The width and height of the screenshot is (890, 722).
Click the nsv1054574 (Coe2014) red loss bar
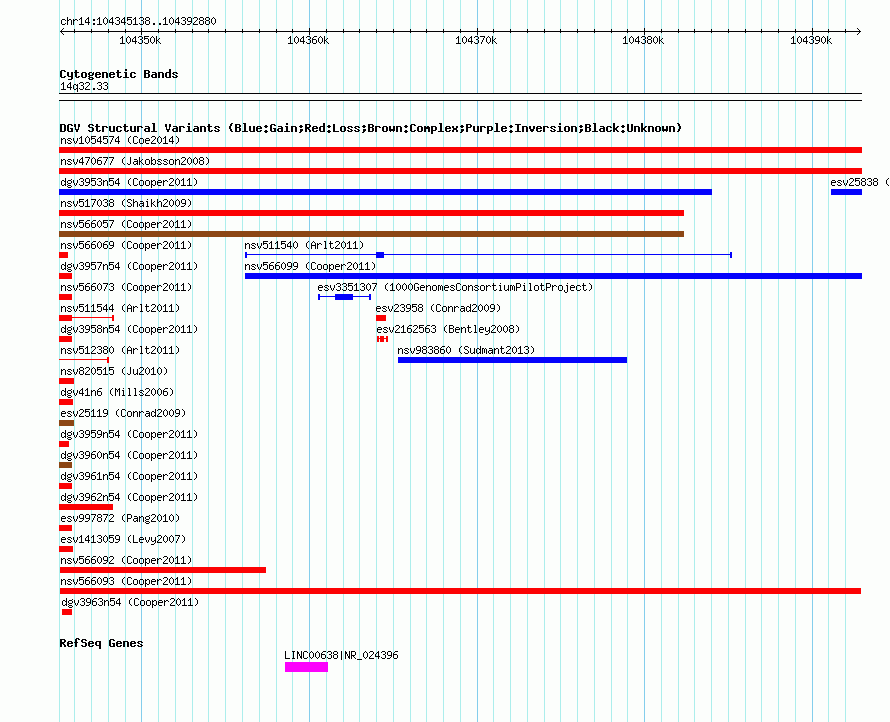460,150
